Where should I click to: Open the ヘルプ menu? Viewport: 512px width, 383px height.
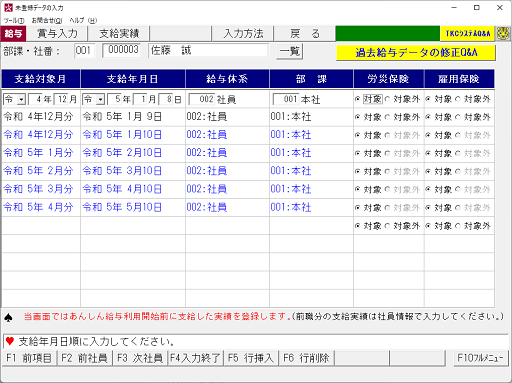click(x=83, y=21)
